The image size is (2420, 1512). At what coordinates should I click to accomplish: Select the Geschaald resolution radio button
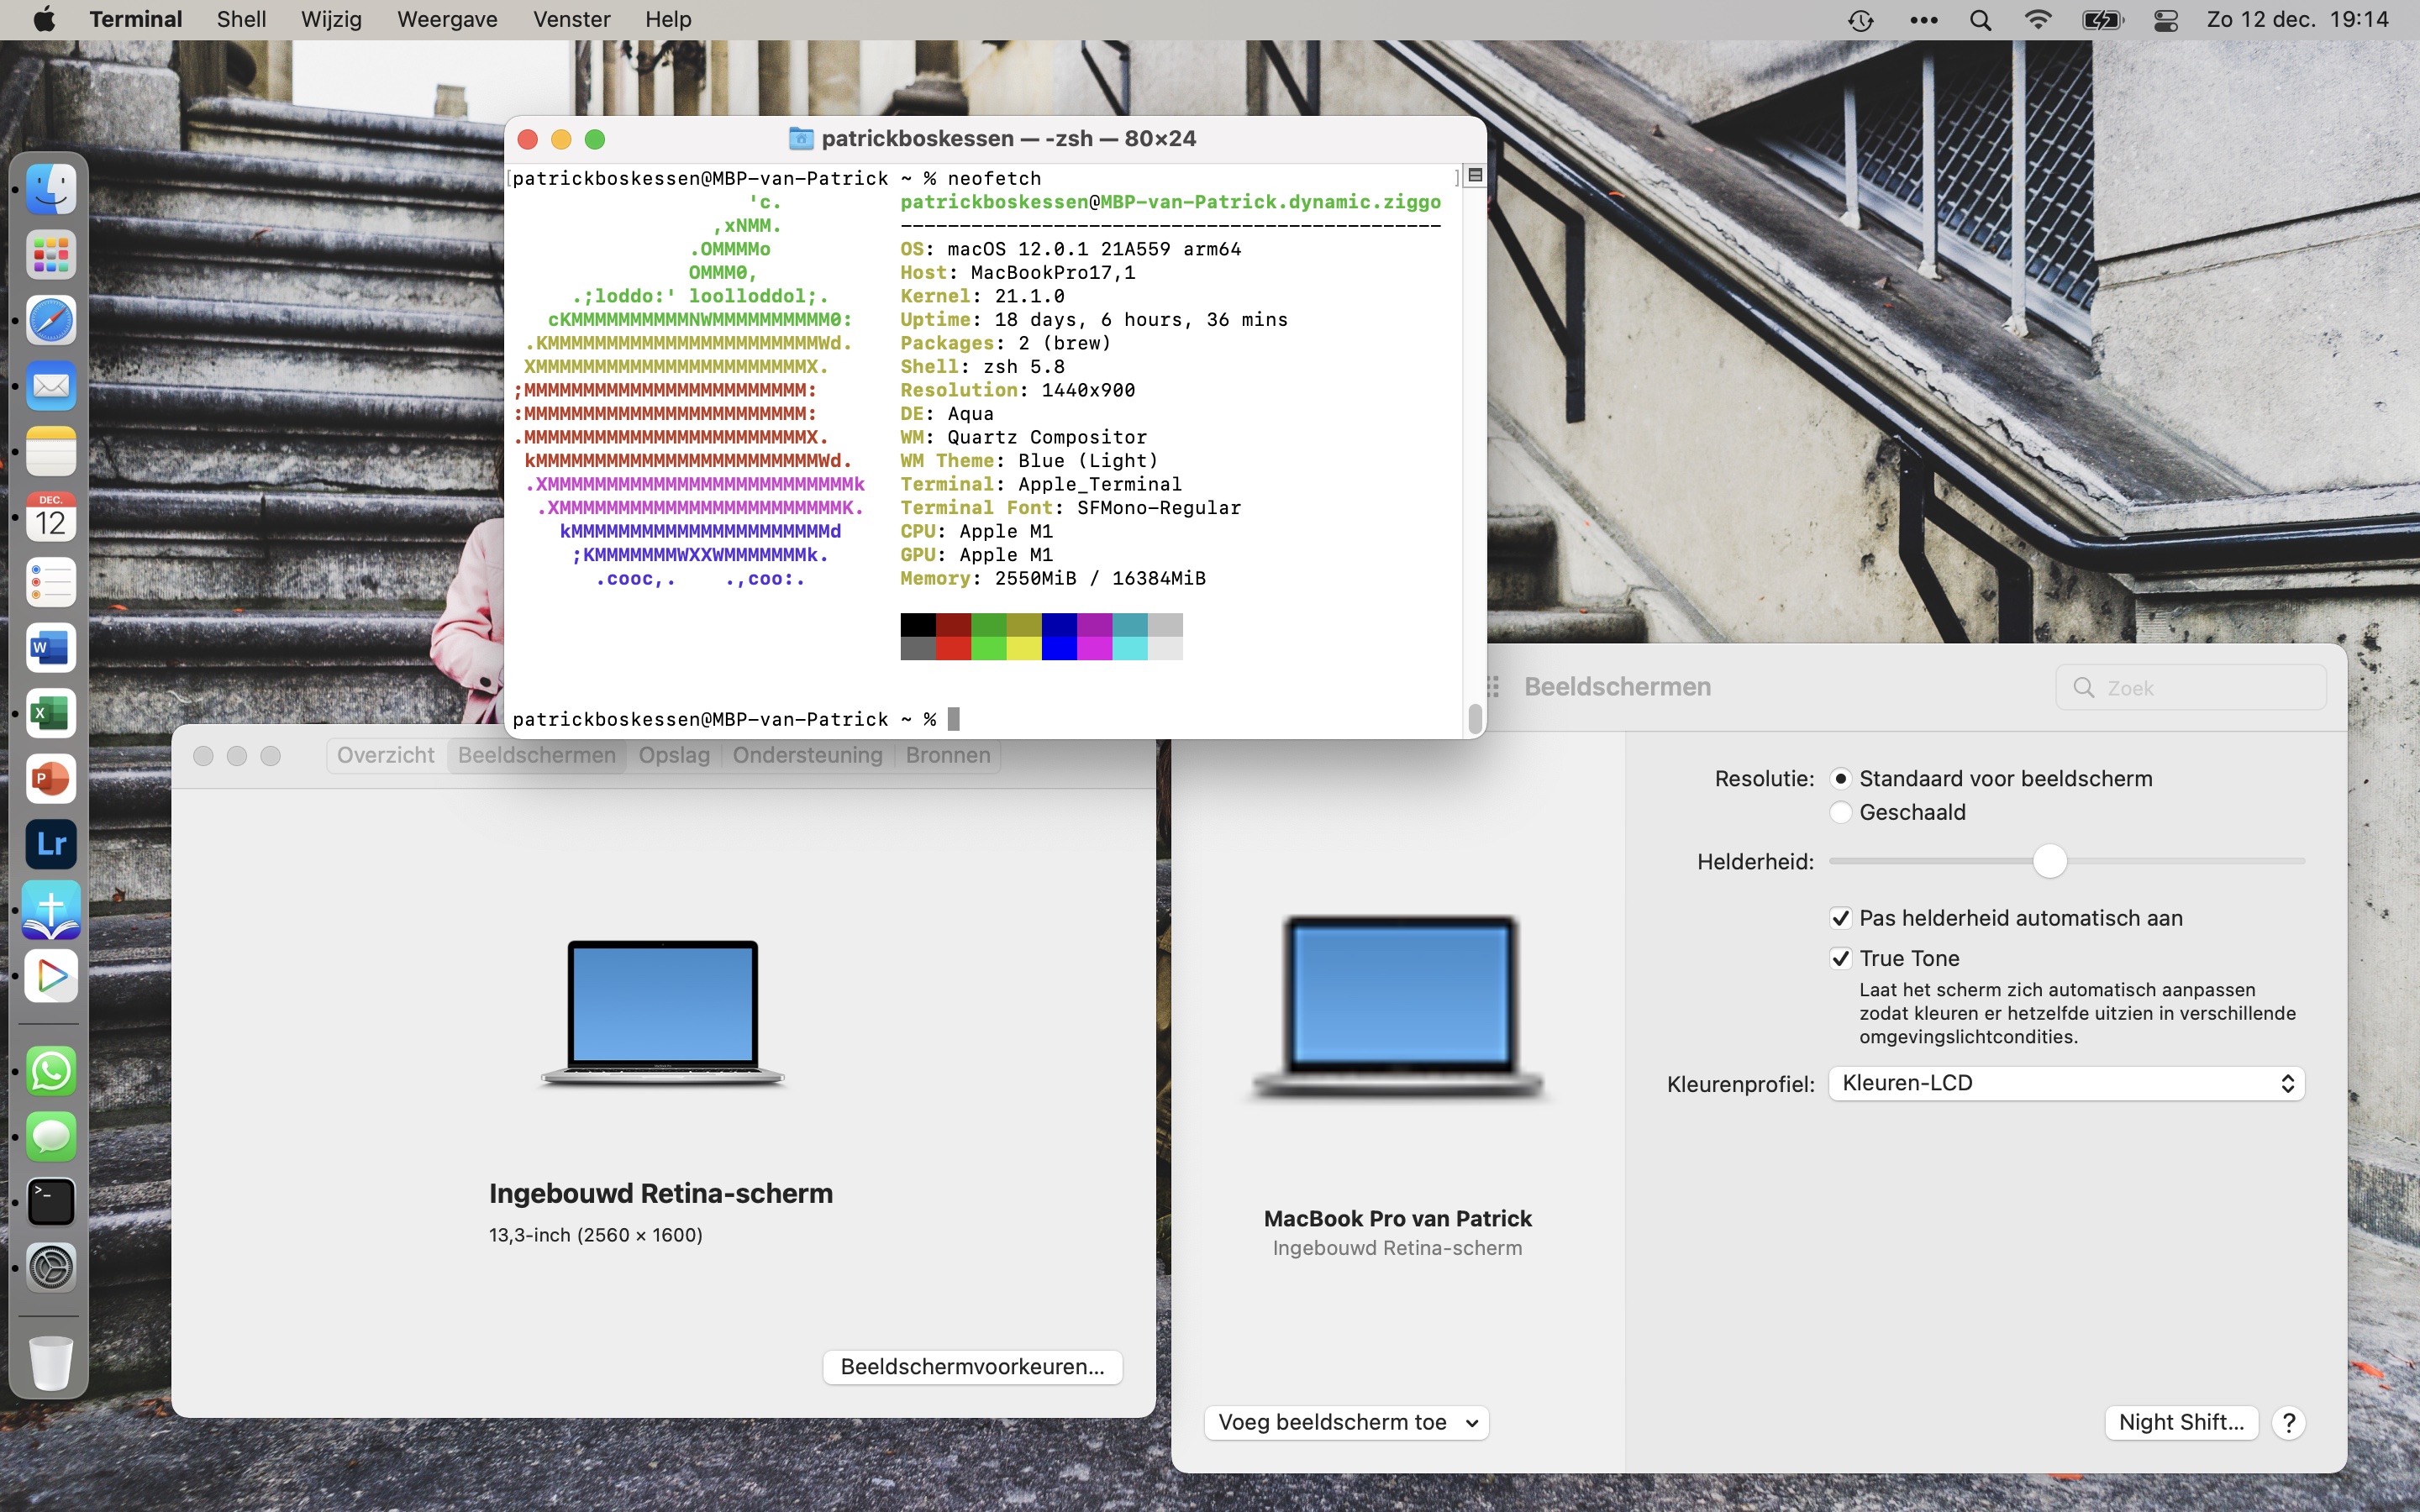1841,812
